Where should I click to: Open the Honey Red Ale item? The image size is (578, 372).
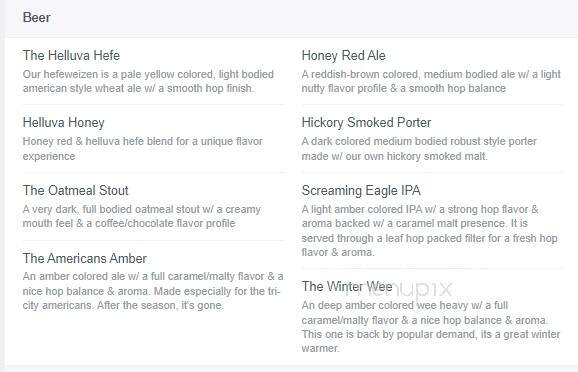[344, 55]
